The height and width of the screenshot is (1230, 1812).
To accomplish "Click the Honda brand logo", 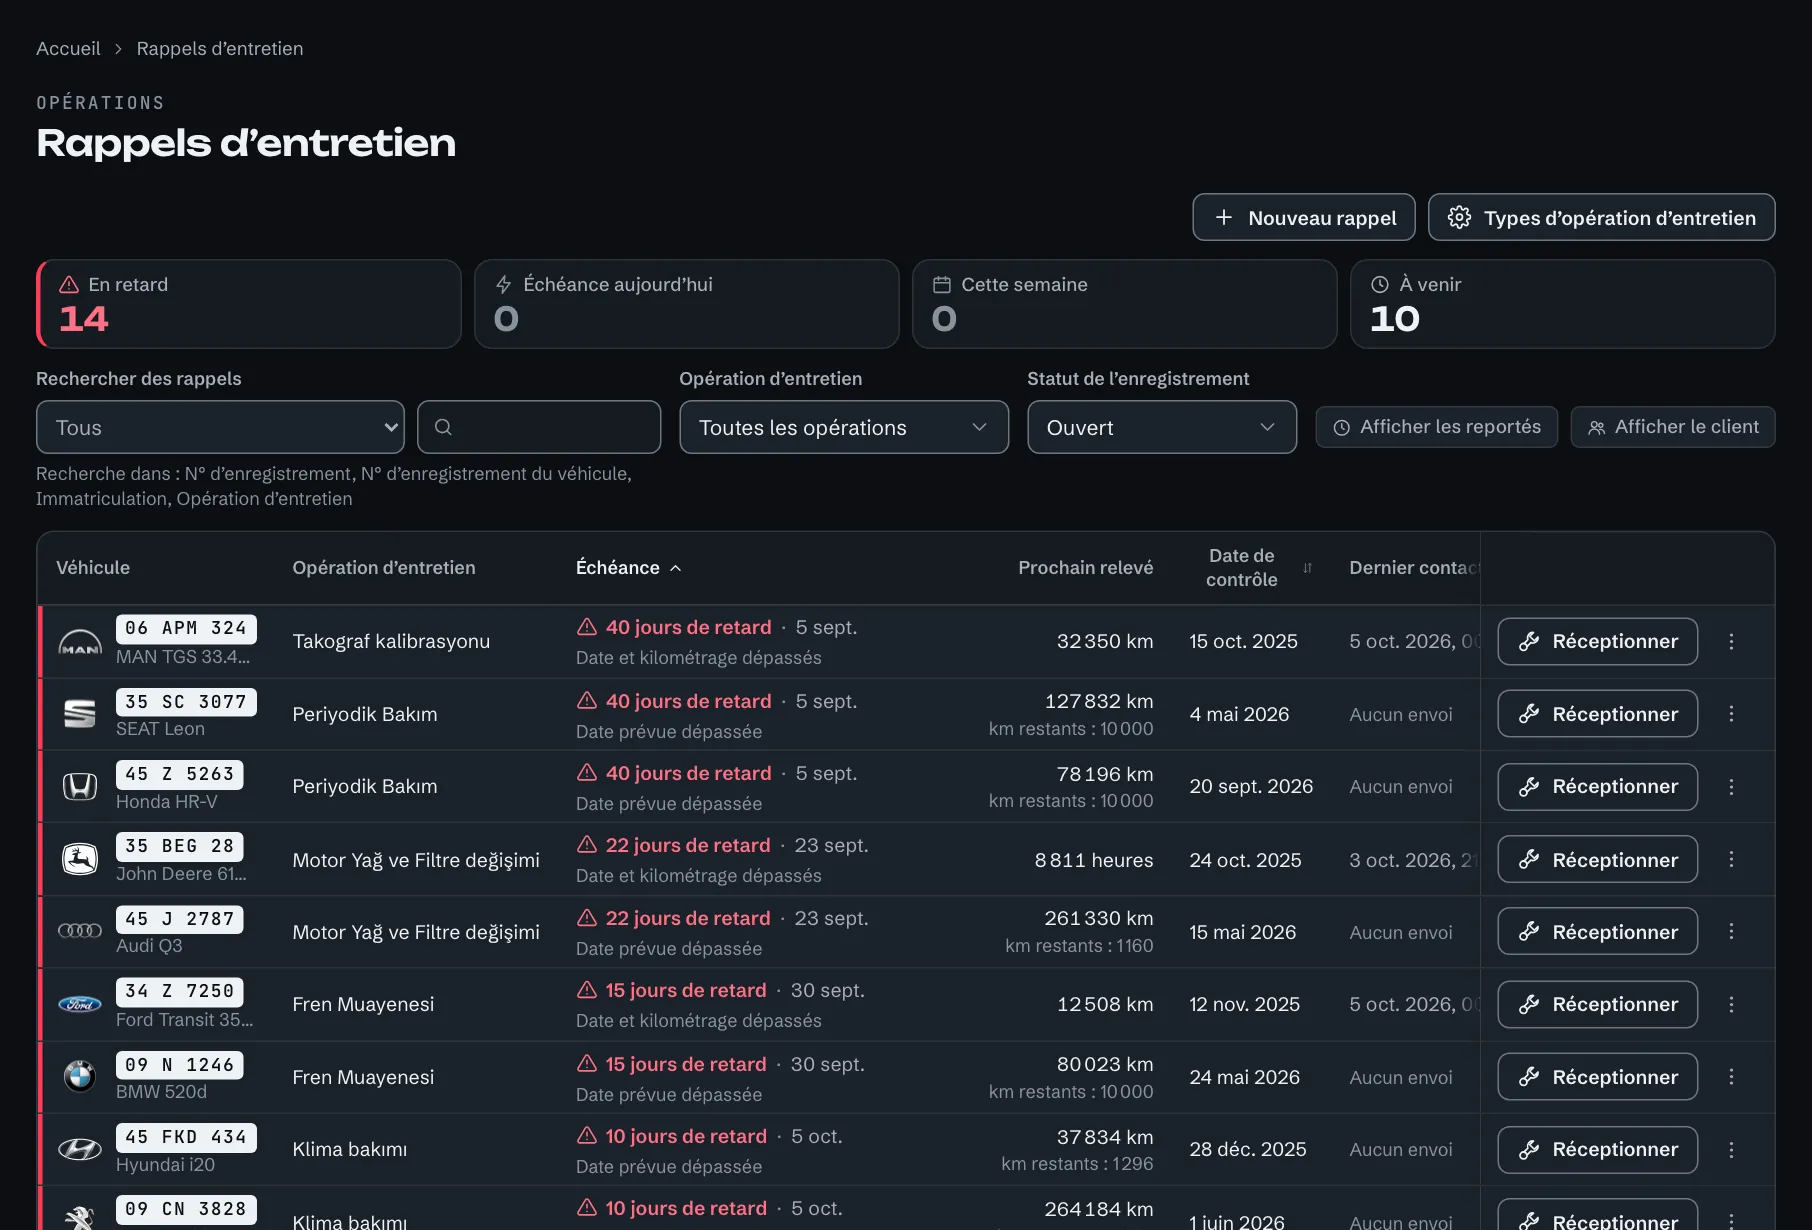I will [x=80, y=787].
